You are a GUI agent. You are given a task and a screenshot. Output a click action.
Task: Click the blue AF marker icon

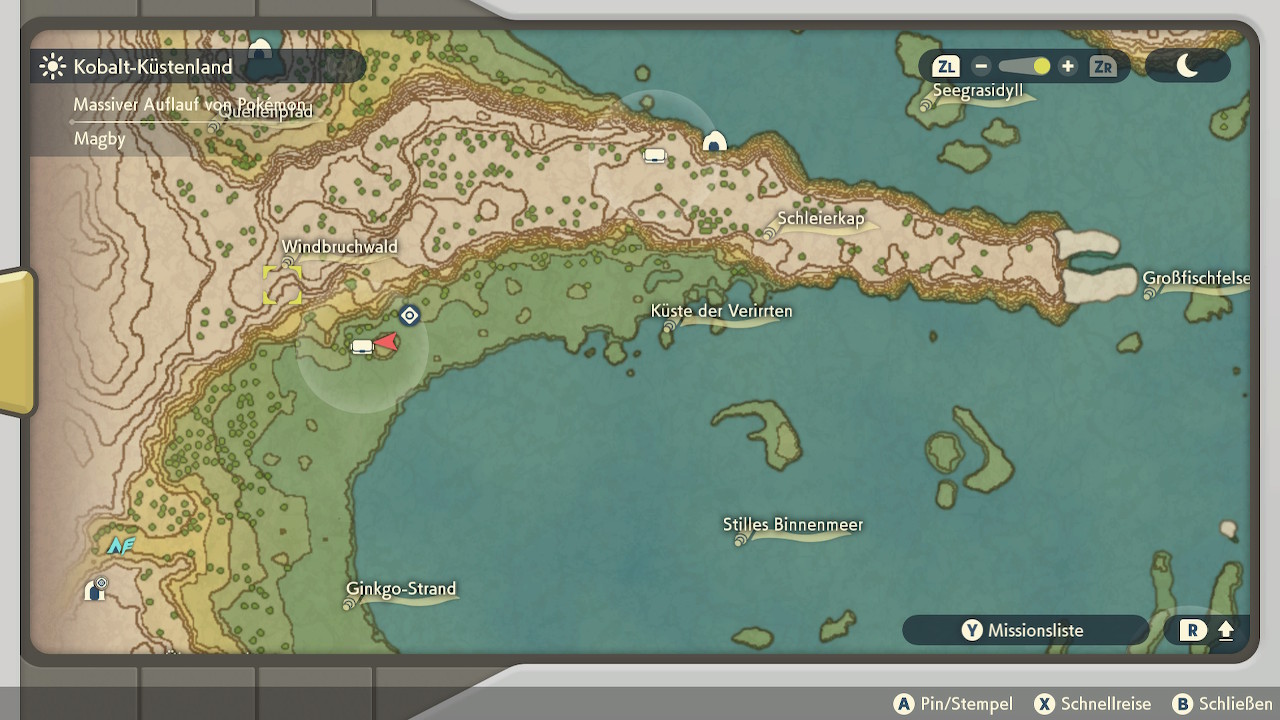coord(121,546)
